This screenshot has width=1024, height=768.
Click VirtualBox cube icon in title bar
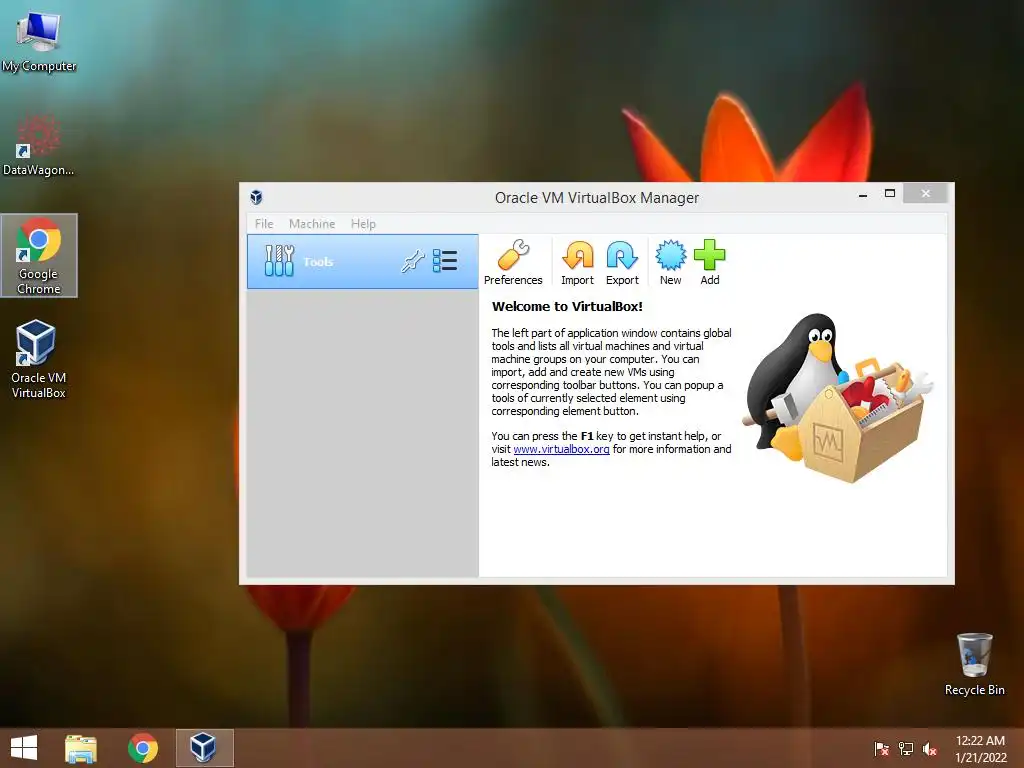click(257, 197)
